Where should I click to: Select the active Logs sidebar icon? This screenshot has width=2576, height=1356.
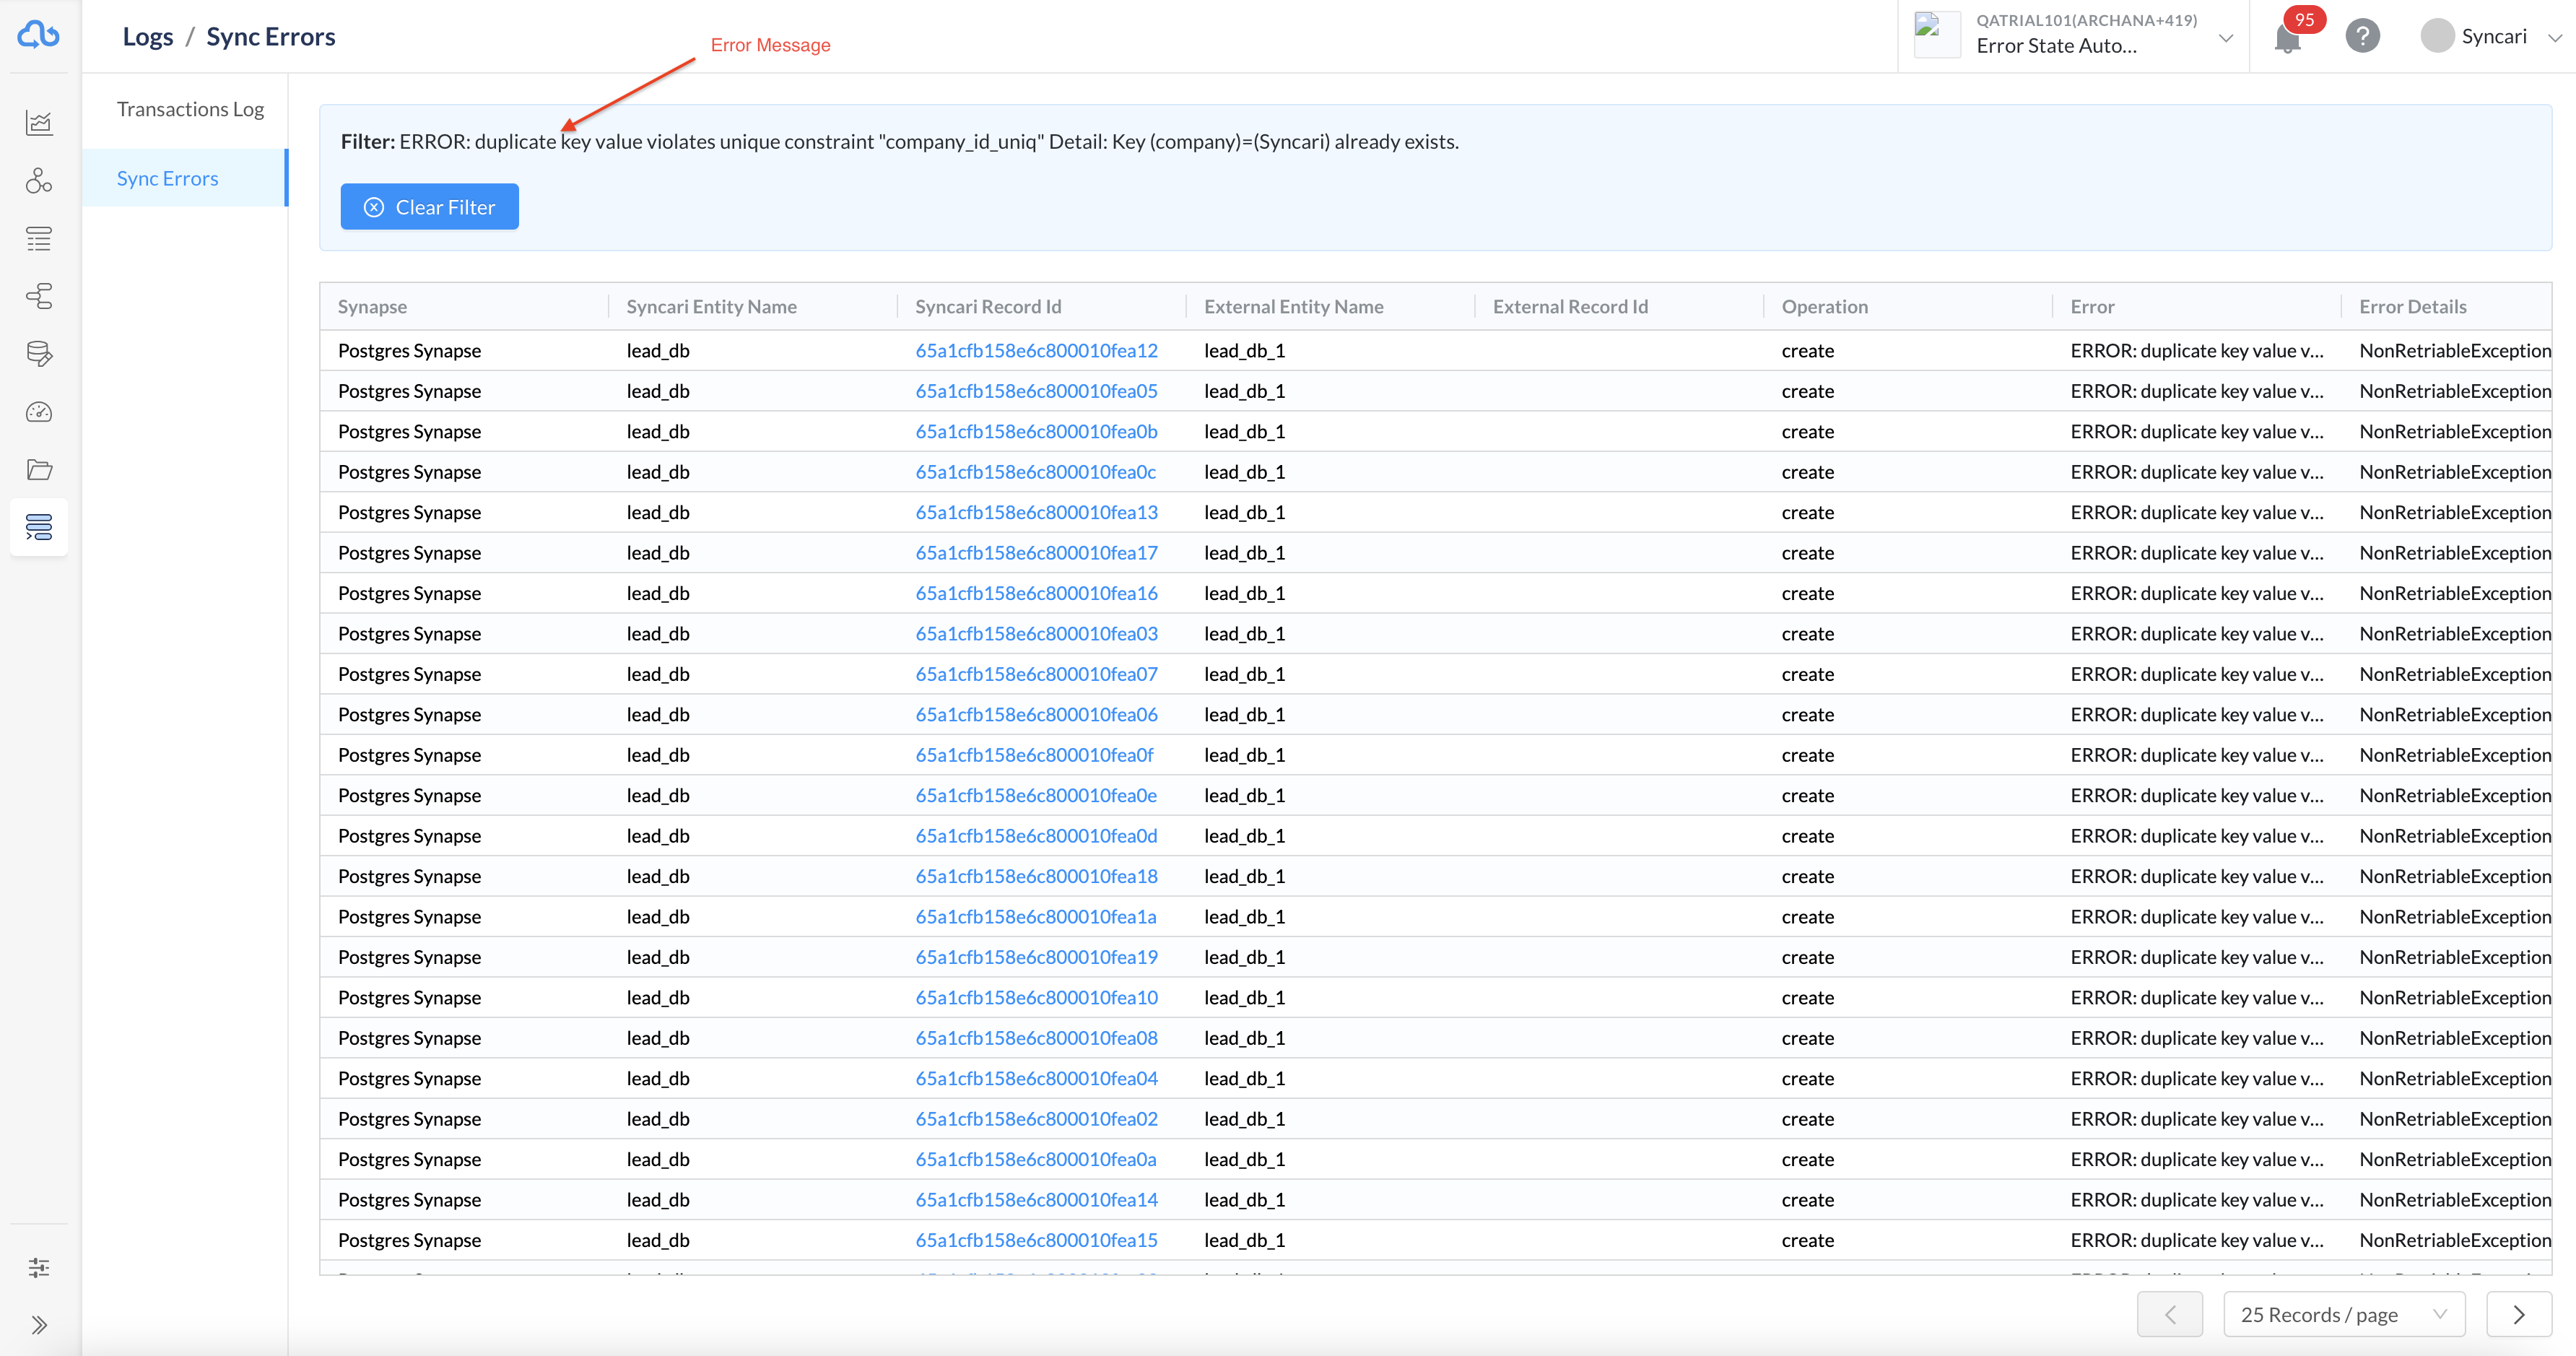(x=39, y=527)
